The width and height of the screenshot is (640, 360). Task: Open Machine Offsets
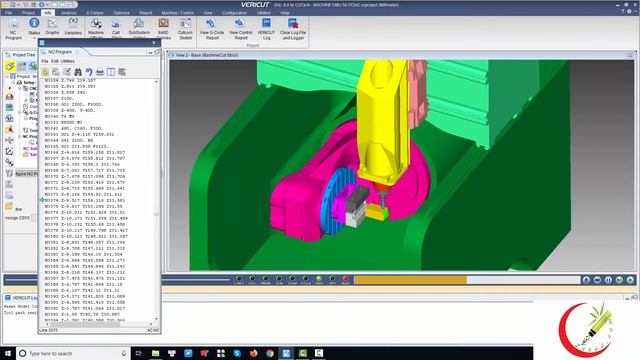(96, 28)
